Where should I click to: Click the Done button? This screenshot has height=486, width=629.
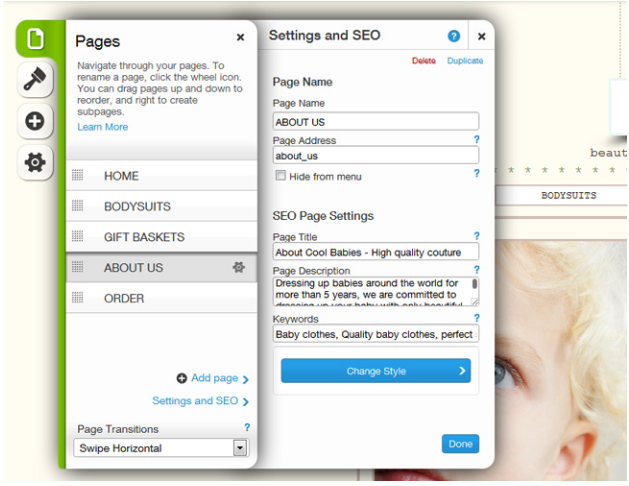tap(460, 444)
